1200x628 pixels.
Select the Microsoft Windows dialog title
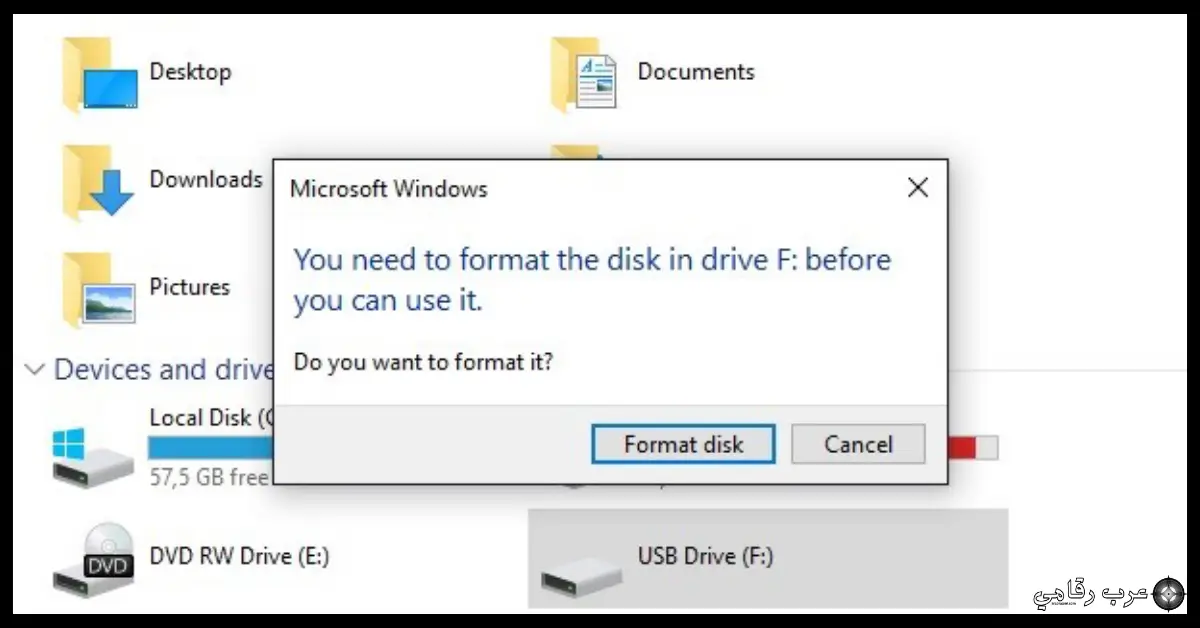click(x=387, y=189)
